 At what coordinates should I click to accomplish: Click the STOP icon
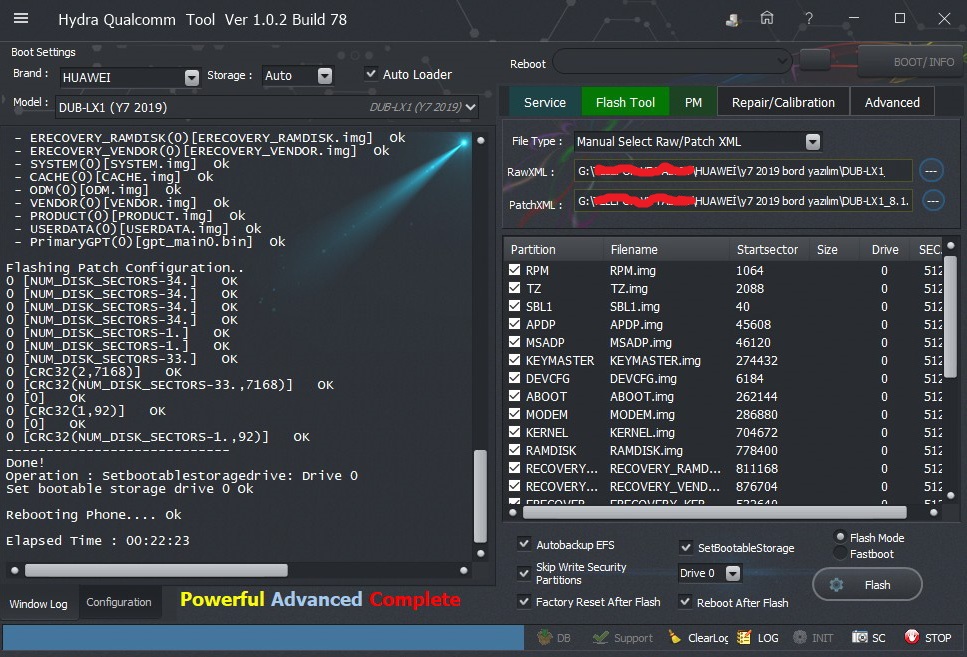911,637
